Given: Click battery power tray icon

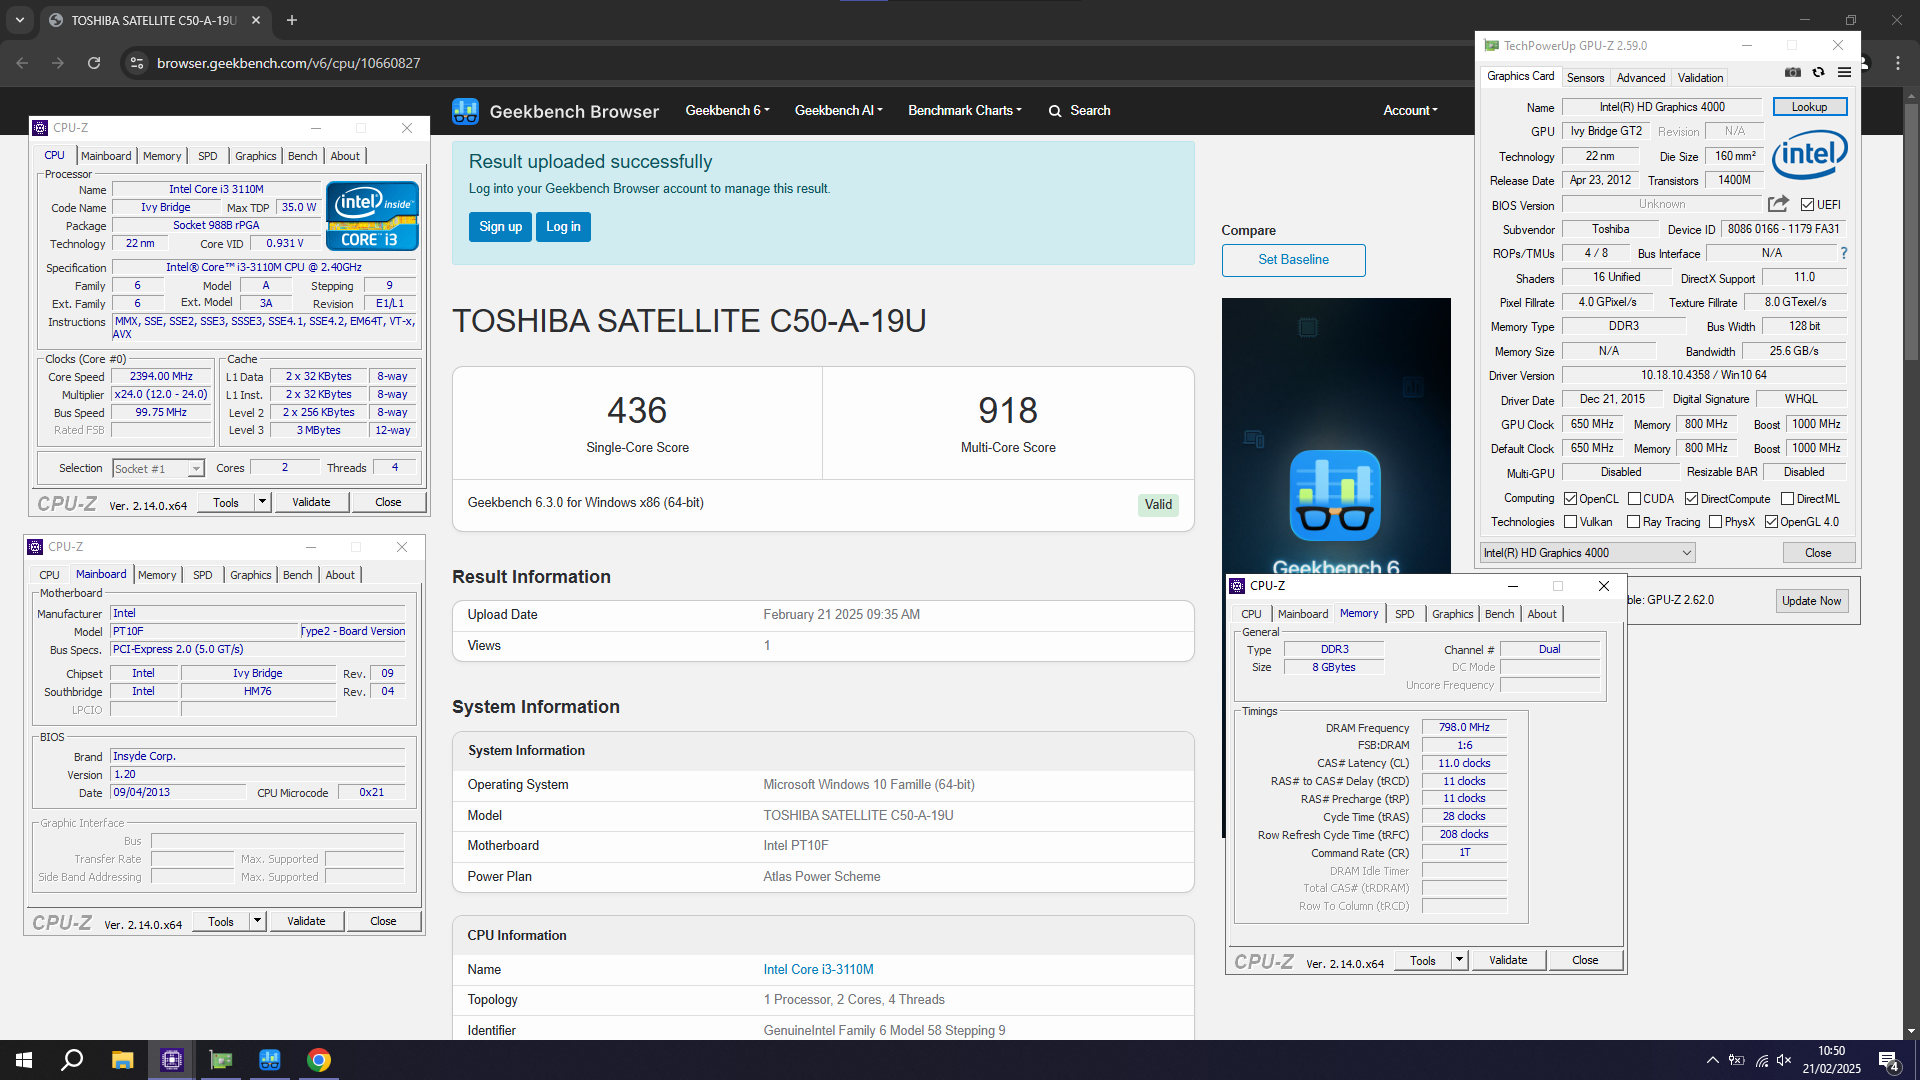Looking at the screenshot, I should point(1737,1060).
